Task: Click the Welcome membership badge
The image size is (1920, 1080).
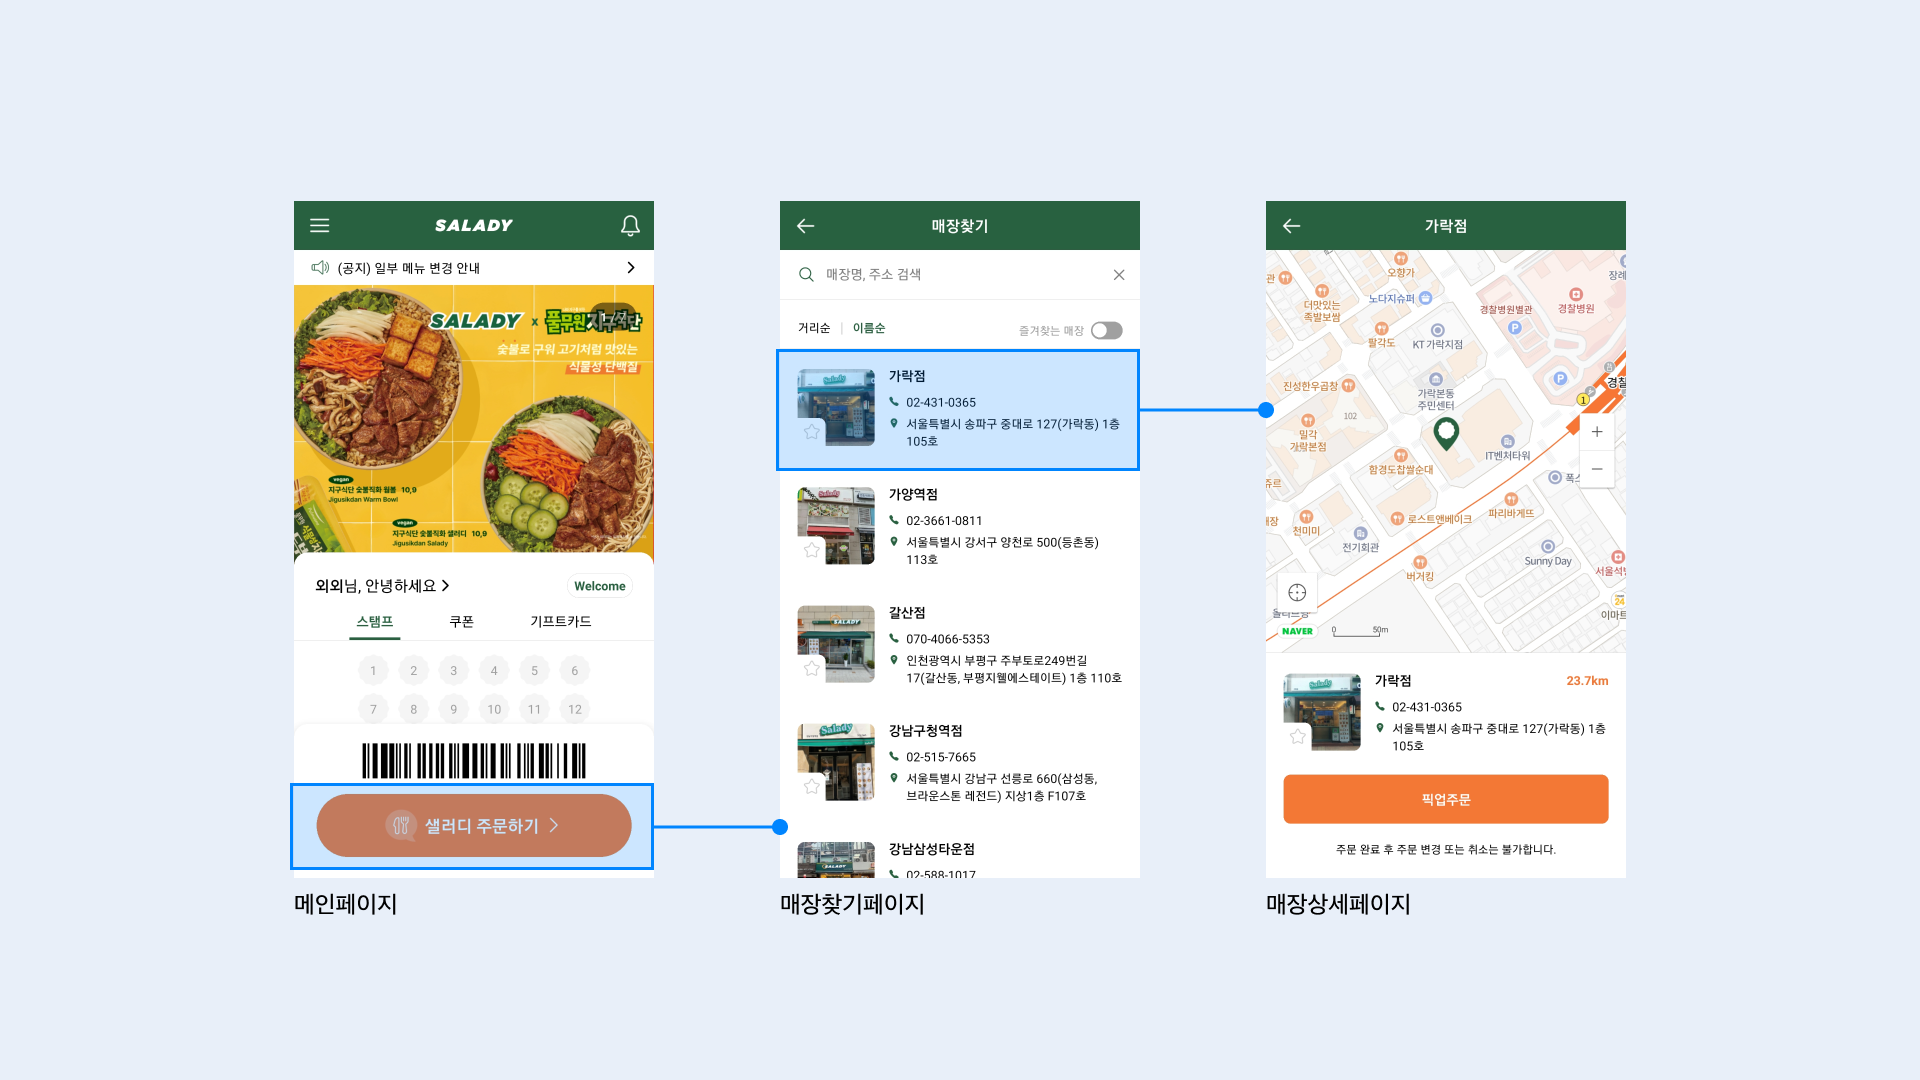Action: [600, 586]
